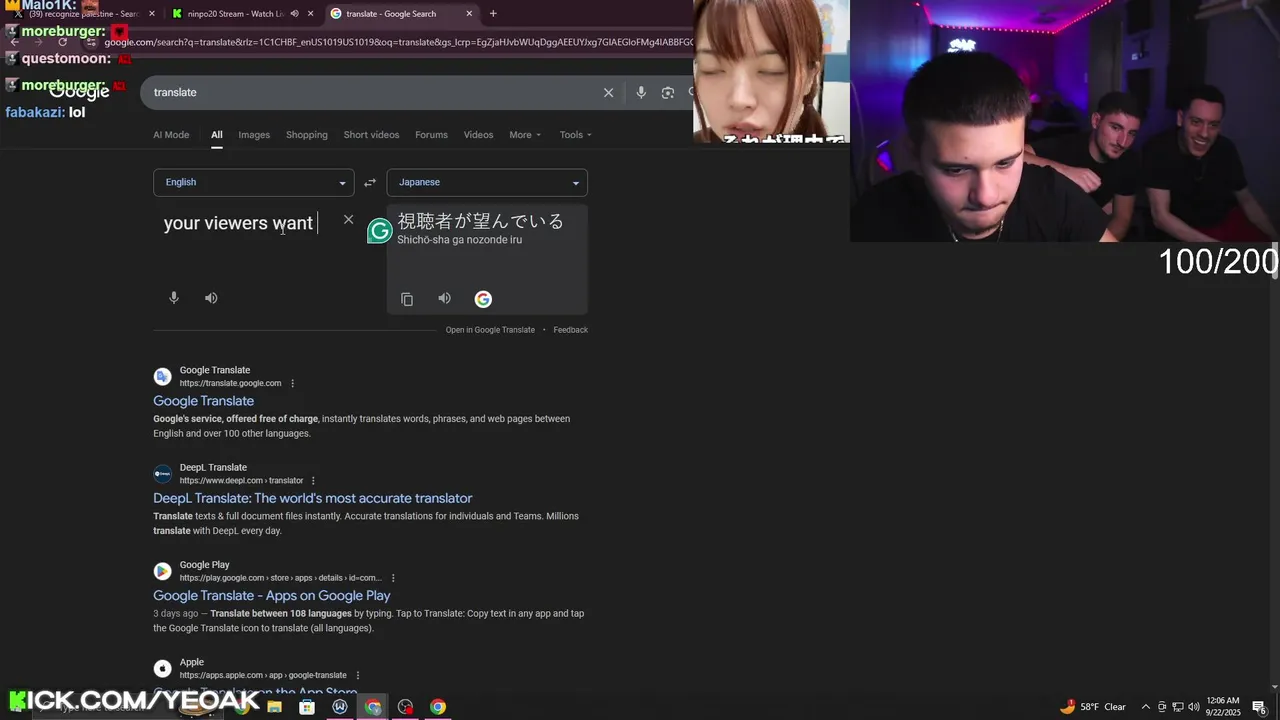Reload the page with refresh button
Viewport: 1280px width, 720px height.
[62, 42]
